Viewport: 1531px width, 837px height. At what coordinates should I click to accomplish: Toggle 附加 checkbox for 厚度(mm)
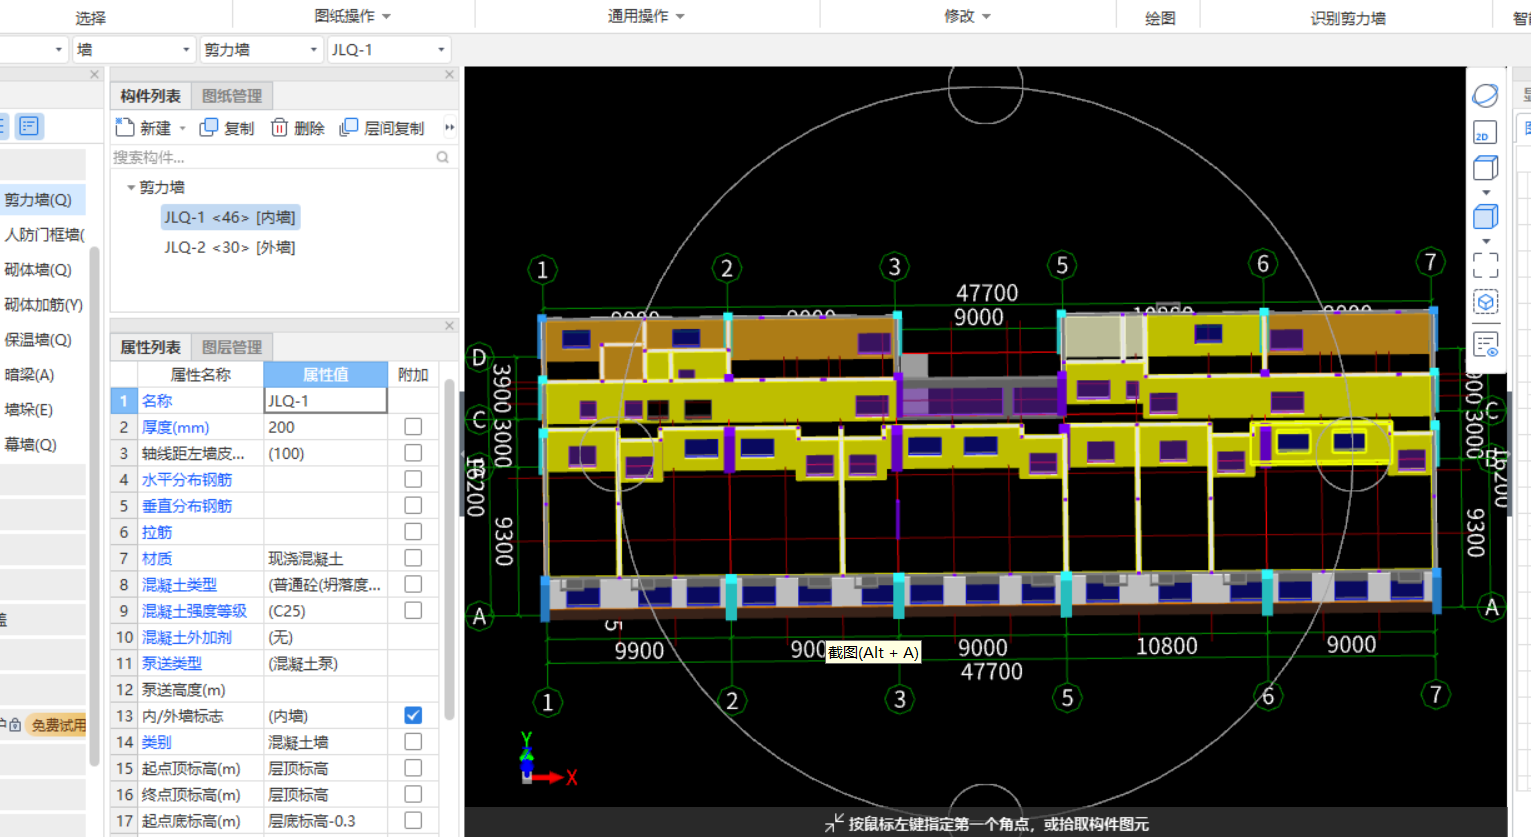point(413,427)
